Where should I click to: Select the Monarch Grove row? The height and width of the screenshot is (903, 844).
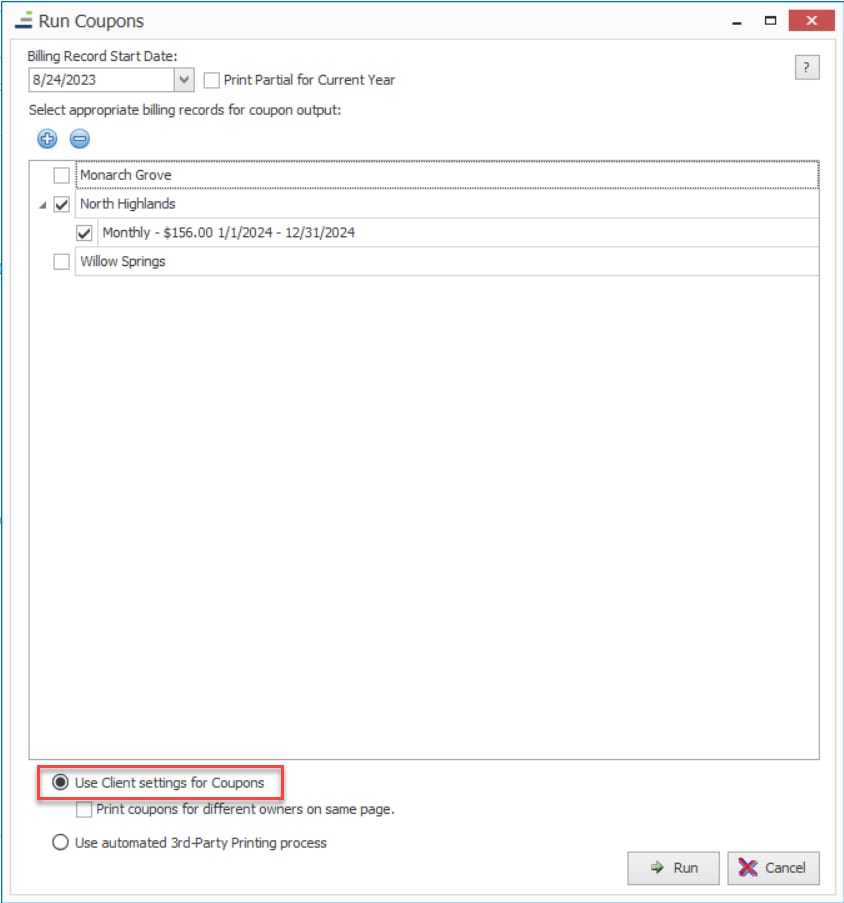click(x=447, y=175)
